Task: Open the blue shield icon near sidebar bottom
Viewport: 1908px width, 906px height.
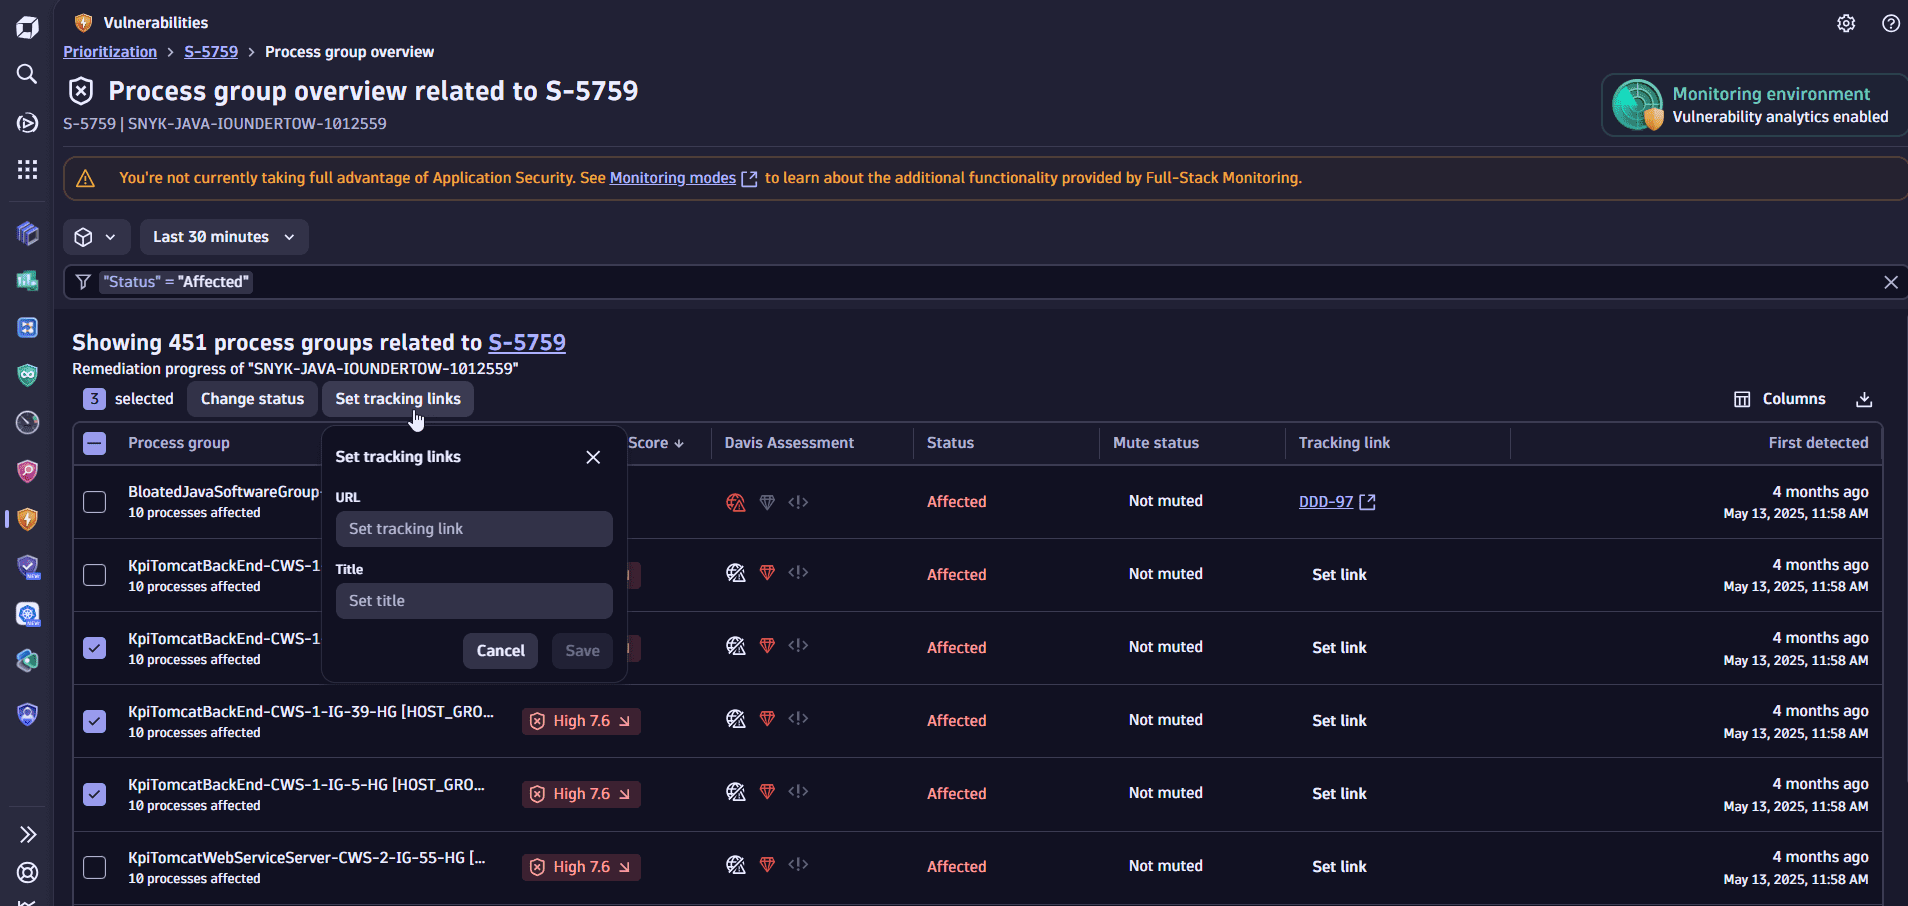Action: 27,714
